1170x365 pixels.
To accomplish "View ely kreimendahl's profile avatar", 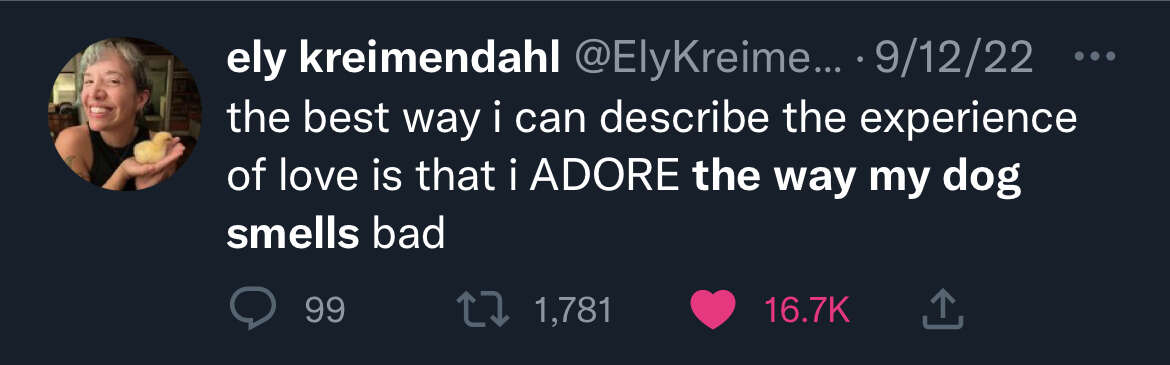I will [124, 114].
